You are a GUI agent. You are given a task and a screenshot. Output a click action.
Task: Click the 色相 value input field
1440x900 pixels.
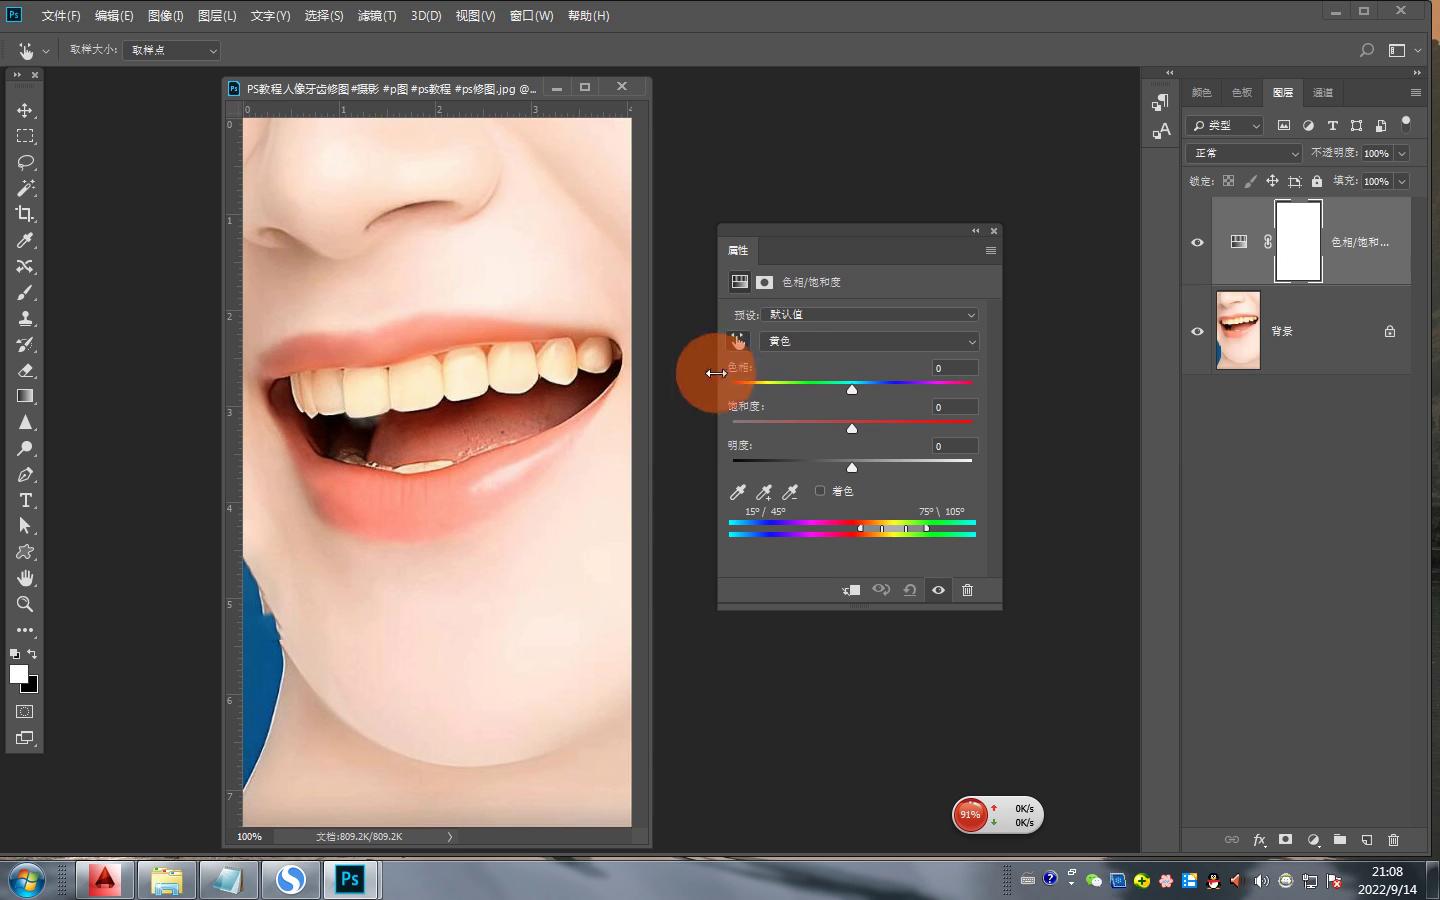tap(954, 368)
